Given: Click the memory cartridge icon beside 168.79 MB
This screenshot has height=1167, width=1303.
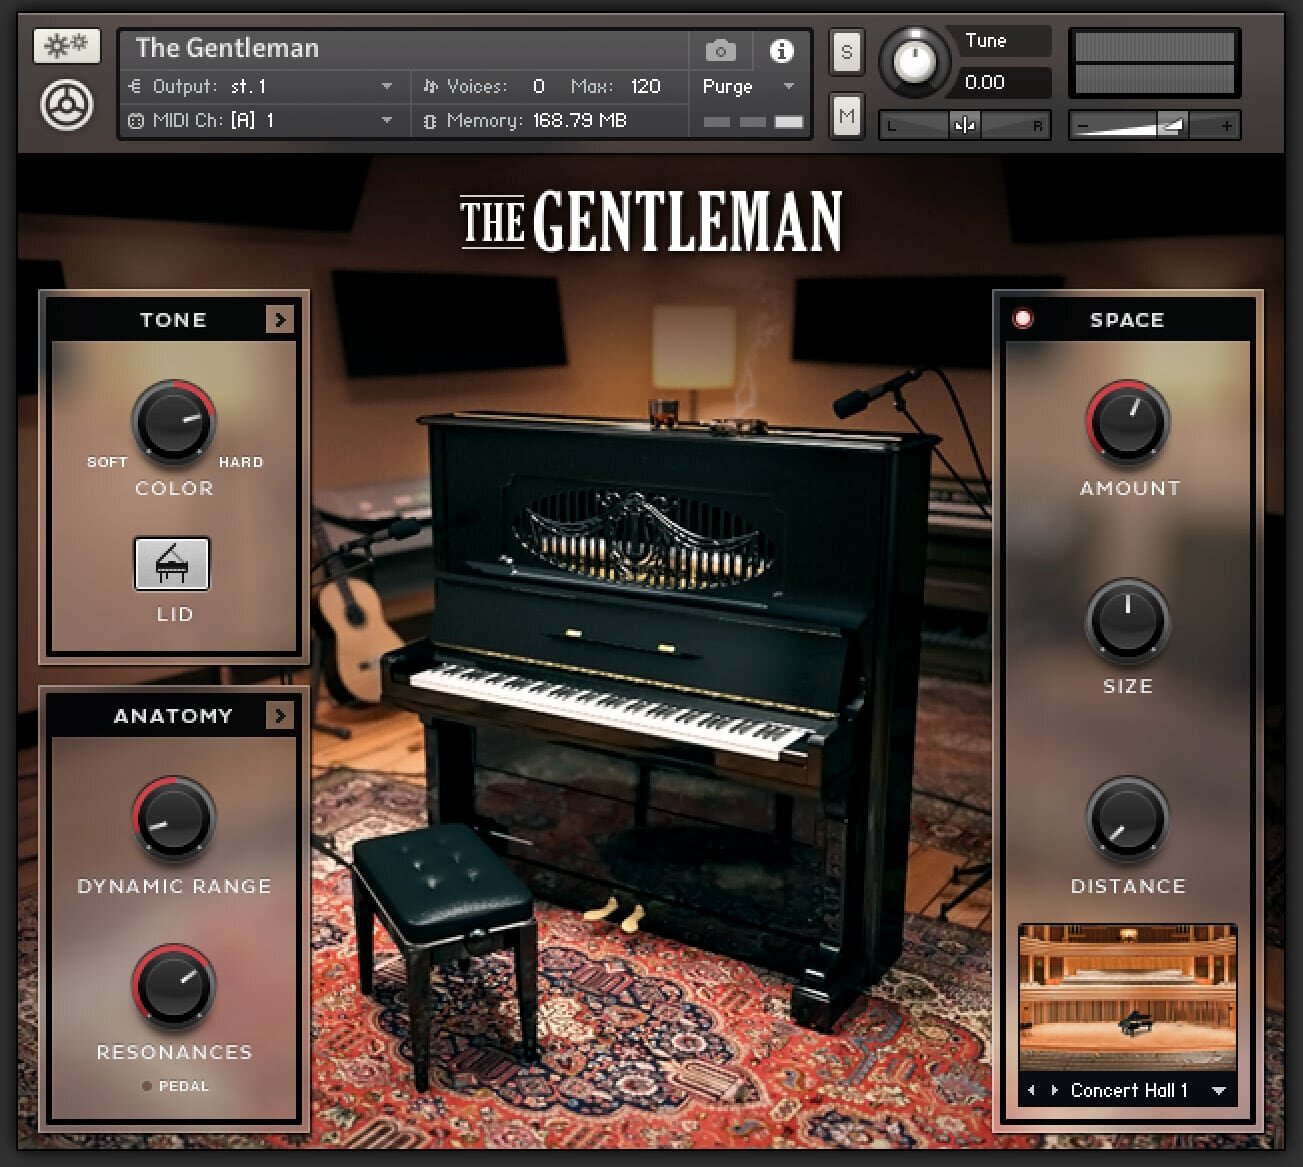Looking at the screenshot, I should [430, 120].
